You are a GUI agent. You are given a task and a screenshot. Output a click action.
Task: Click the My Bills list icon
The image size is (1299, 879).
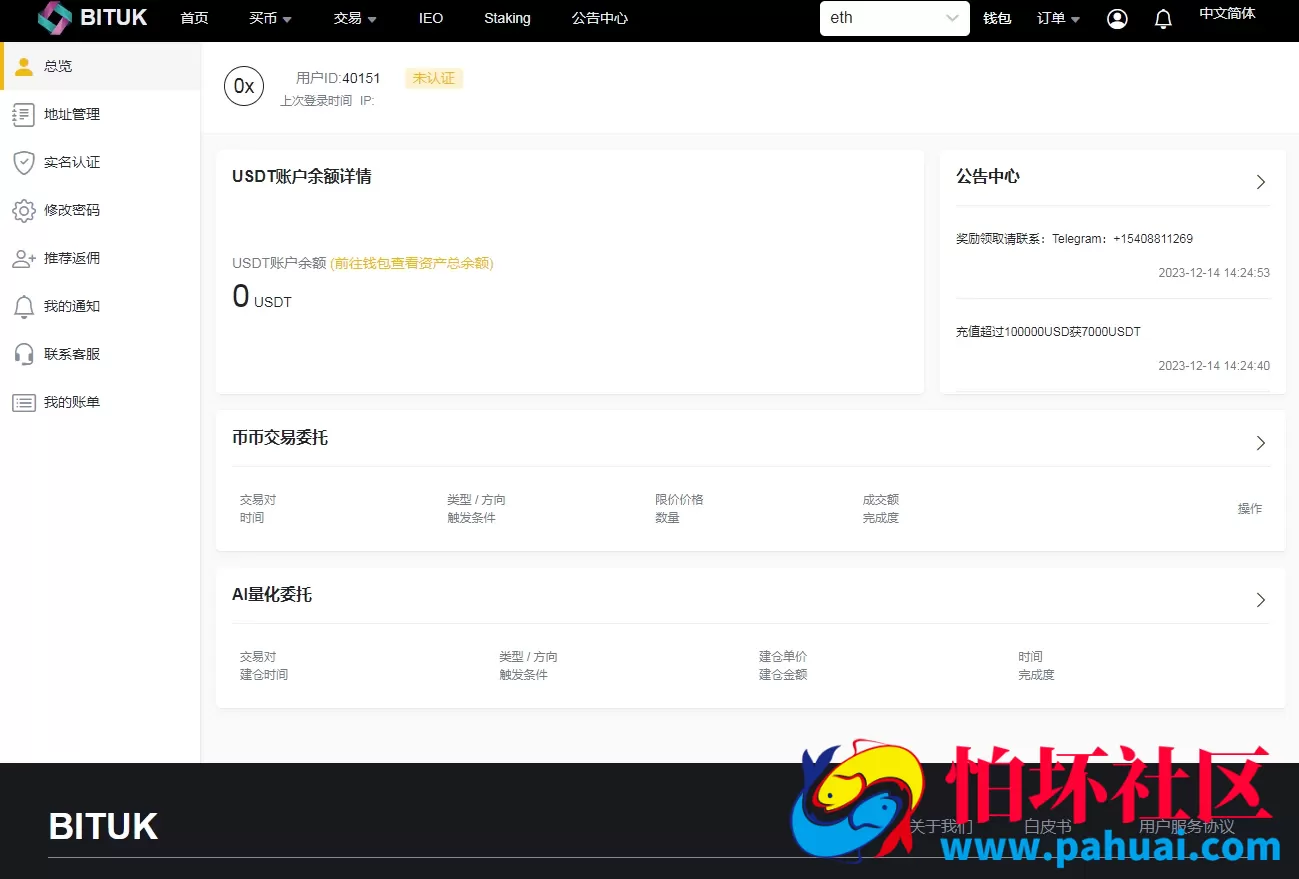(x=24, y=403)
